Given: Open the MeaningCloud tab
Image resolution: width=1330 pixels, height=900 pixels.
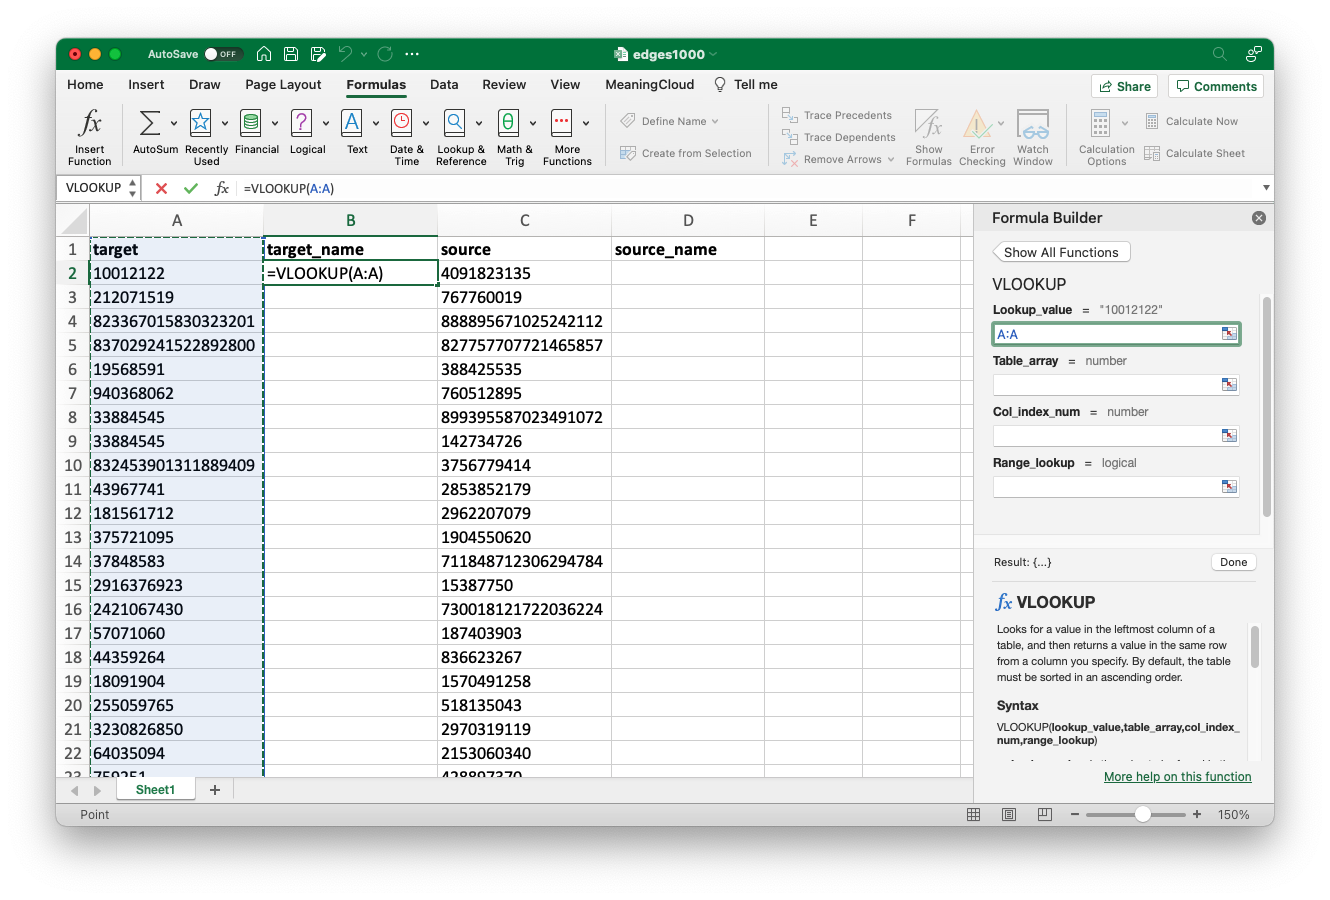Looking at the screenshot, I should [649, 85].
